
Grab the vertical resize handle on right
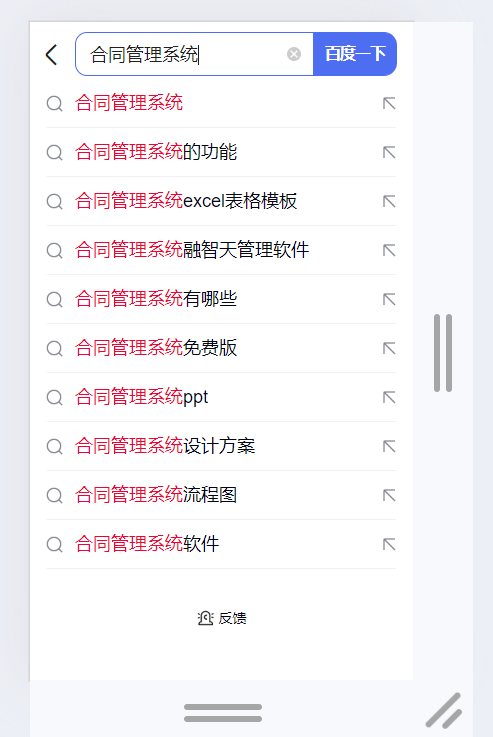[x=443, y=353]
